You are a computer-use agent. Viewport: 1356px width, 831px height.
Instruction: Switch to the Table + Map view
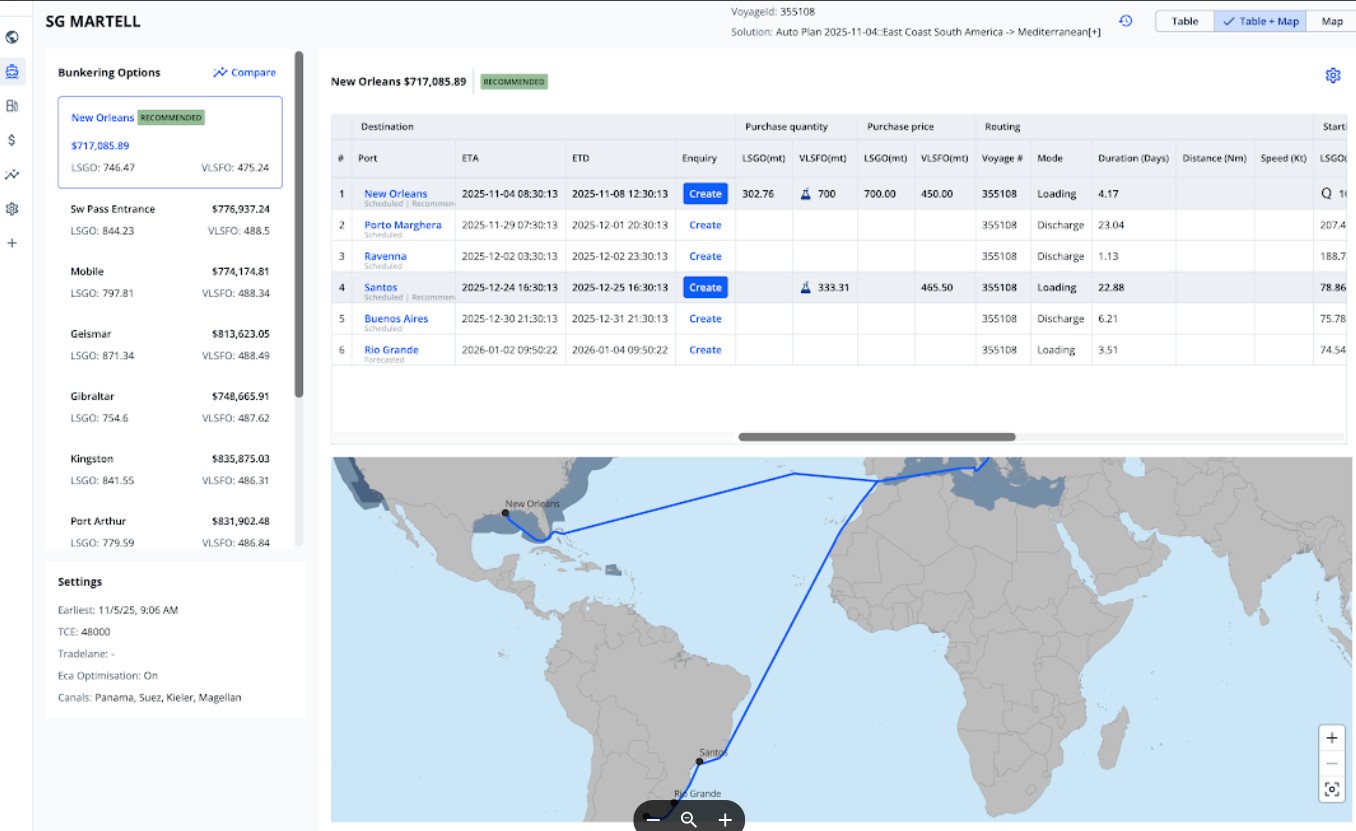1260,21
